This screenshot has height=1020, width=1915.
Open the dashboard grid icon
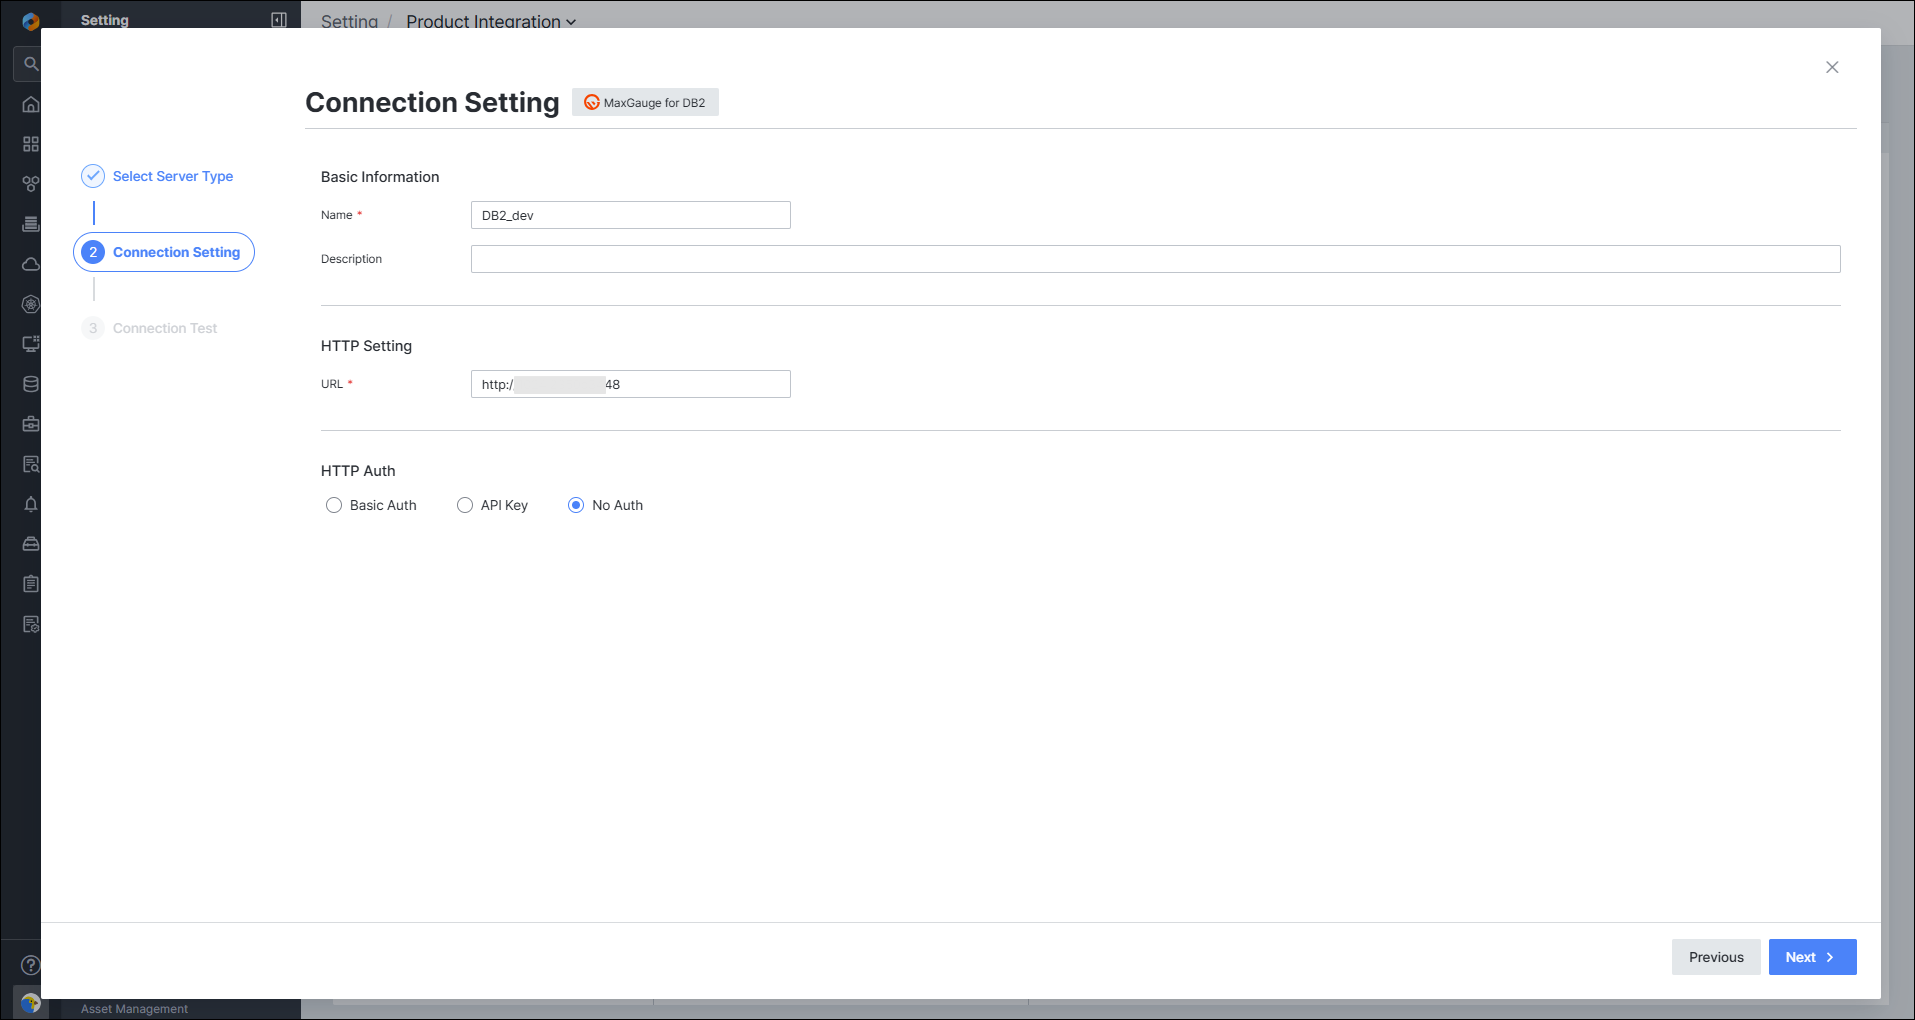click(31, 144)
